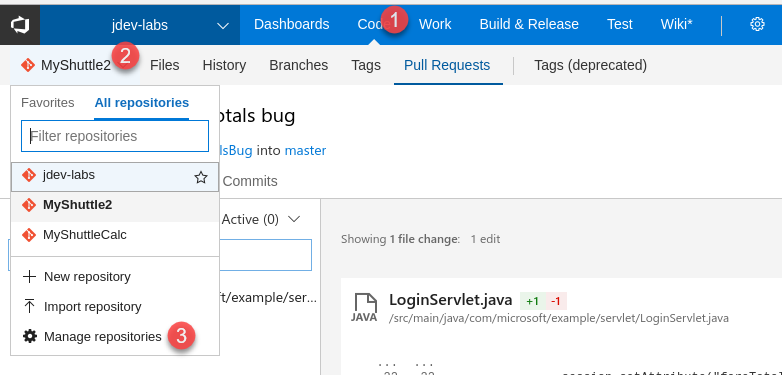782x375 pixels.
Task: Follow the master branch link
Action: [305, 150]
